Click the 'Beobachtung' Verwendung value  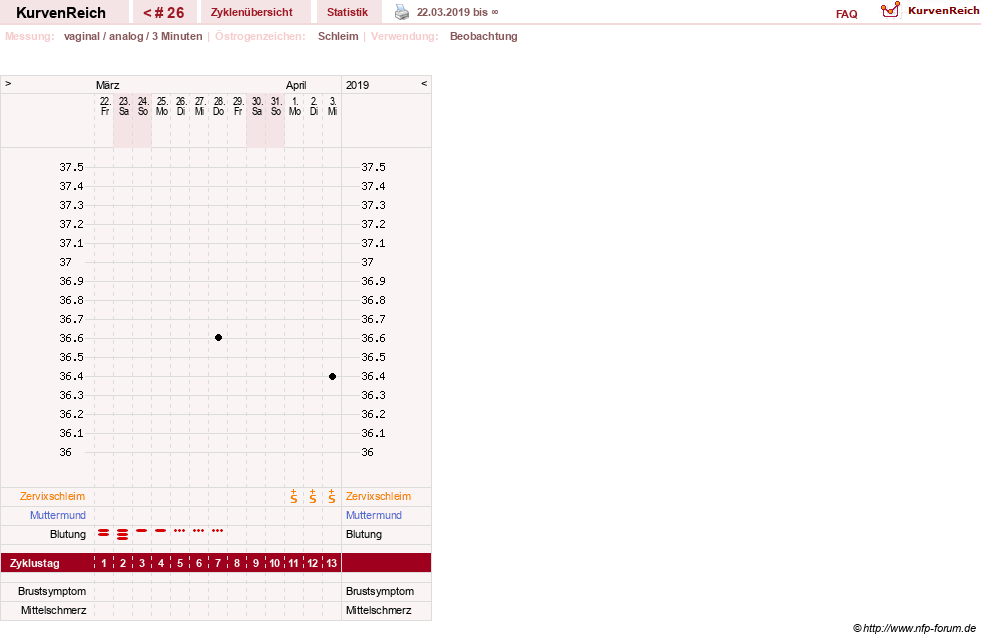coord(484,36)
